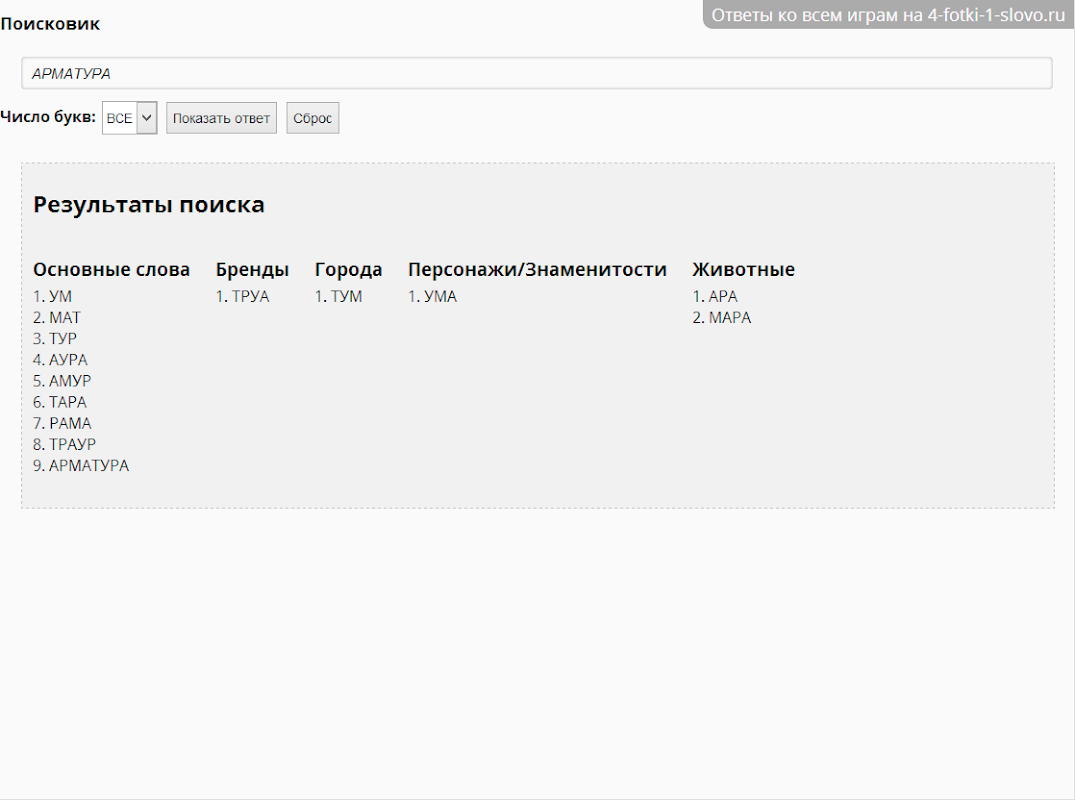Select the word ТУР in results
The height and width of the screenshot is (800, 1075).
coord(62,339)
